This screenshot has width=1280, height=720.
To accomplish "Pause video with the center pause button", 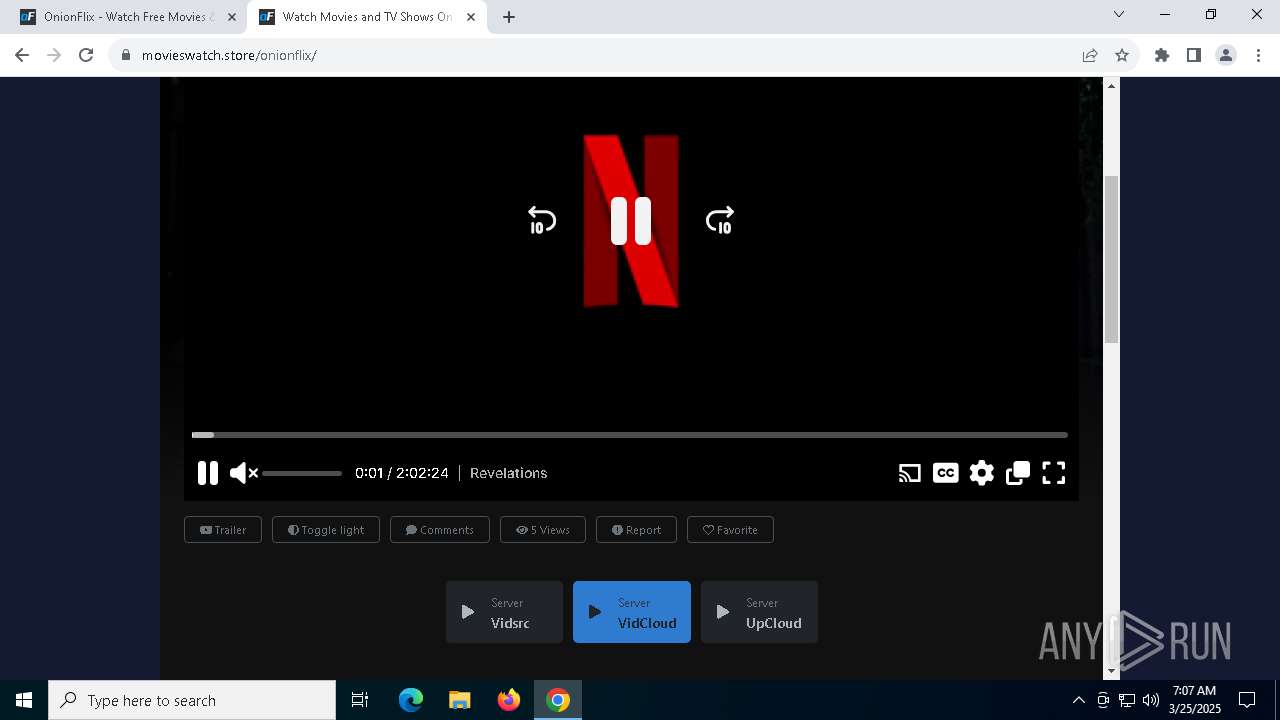I will point(631,221).
